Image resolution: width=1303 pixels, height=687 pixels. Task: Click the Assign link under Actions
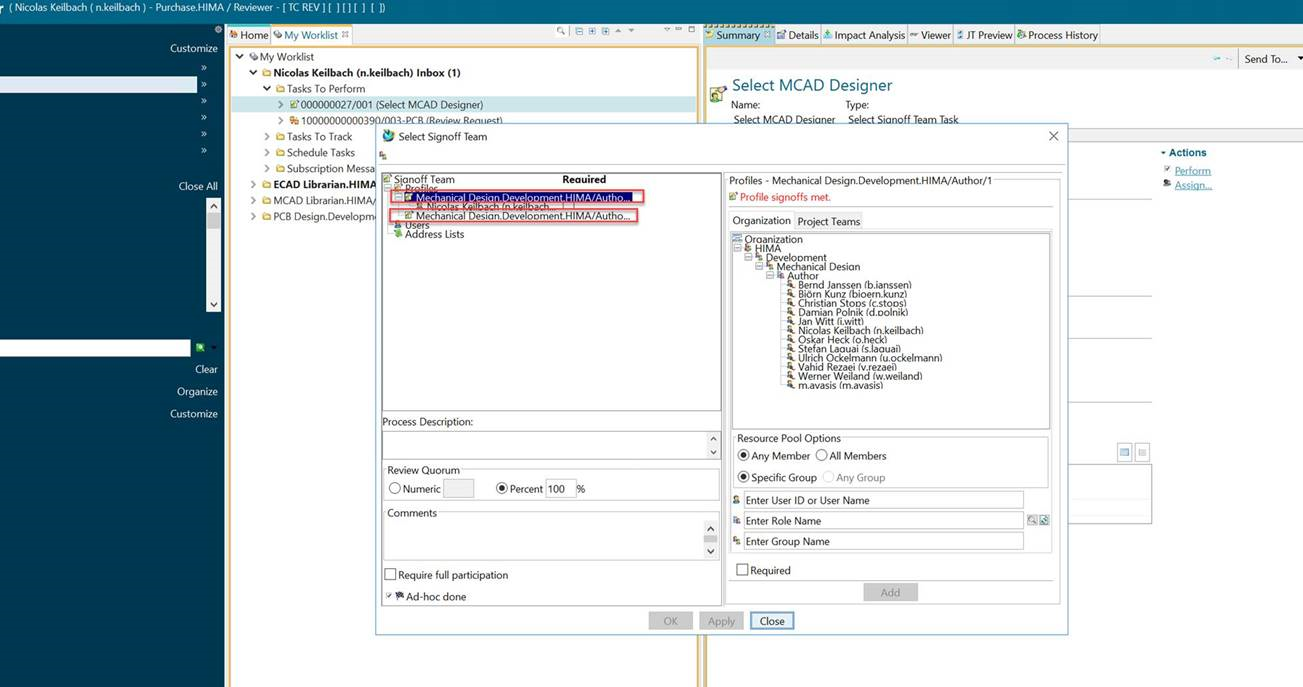[1192, 185]
